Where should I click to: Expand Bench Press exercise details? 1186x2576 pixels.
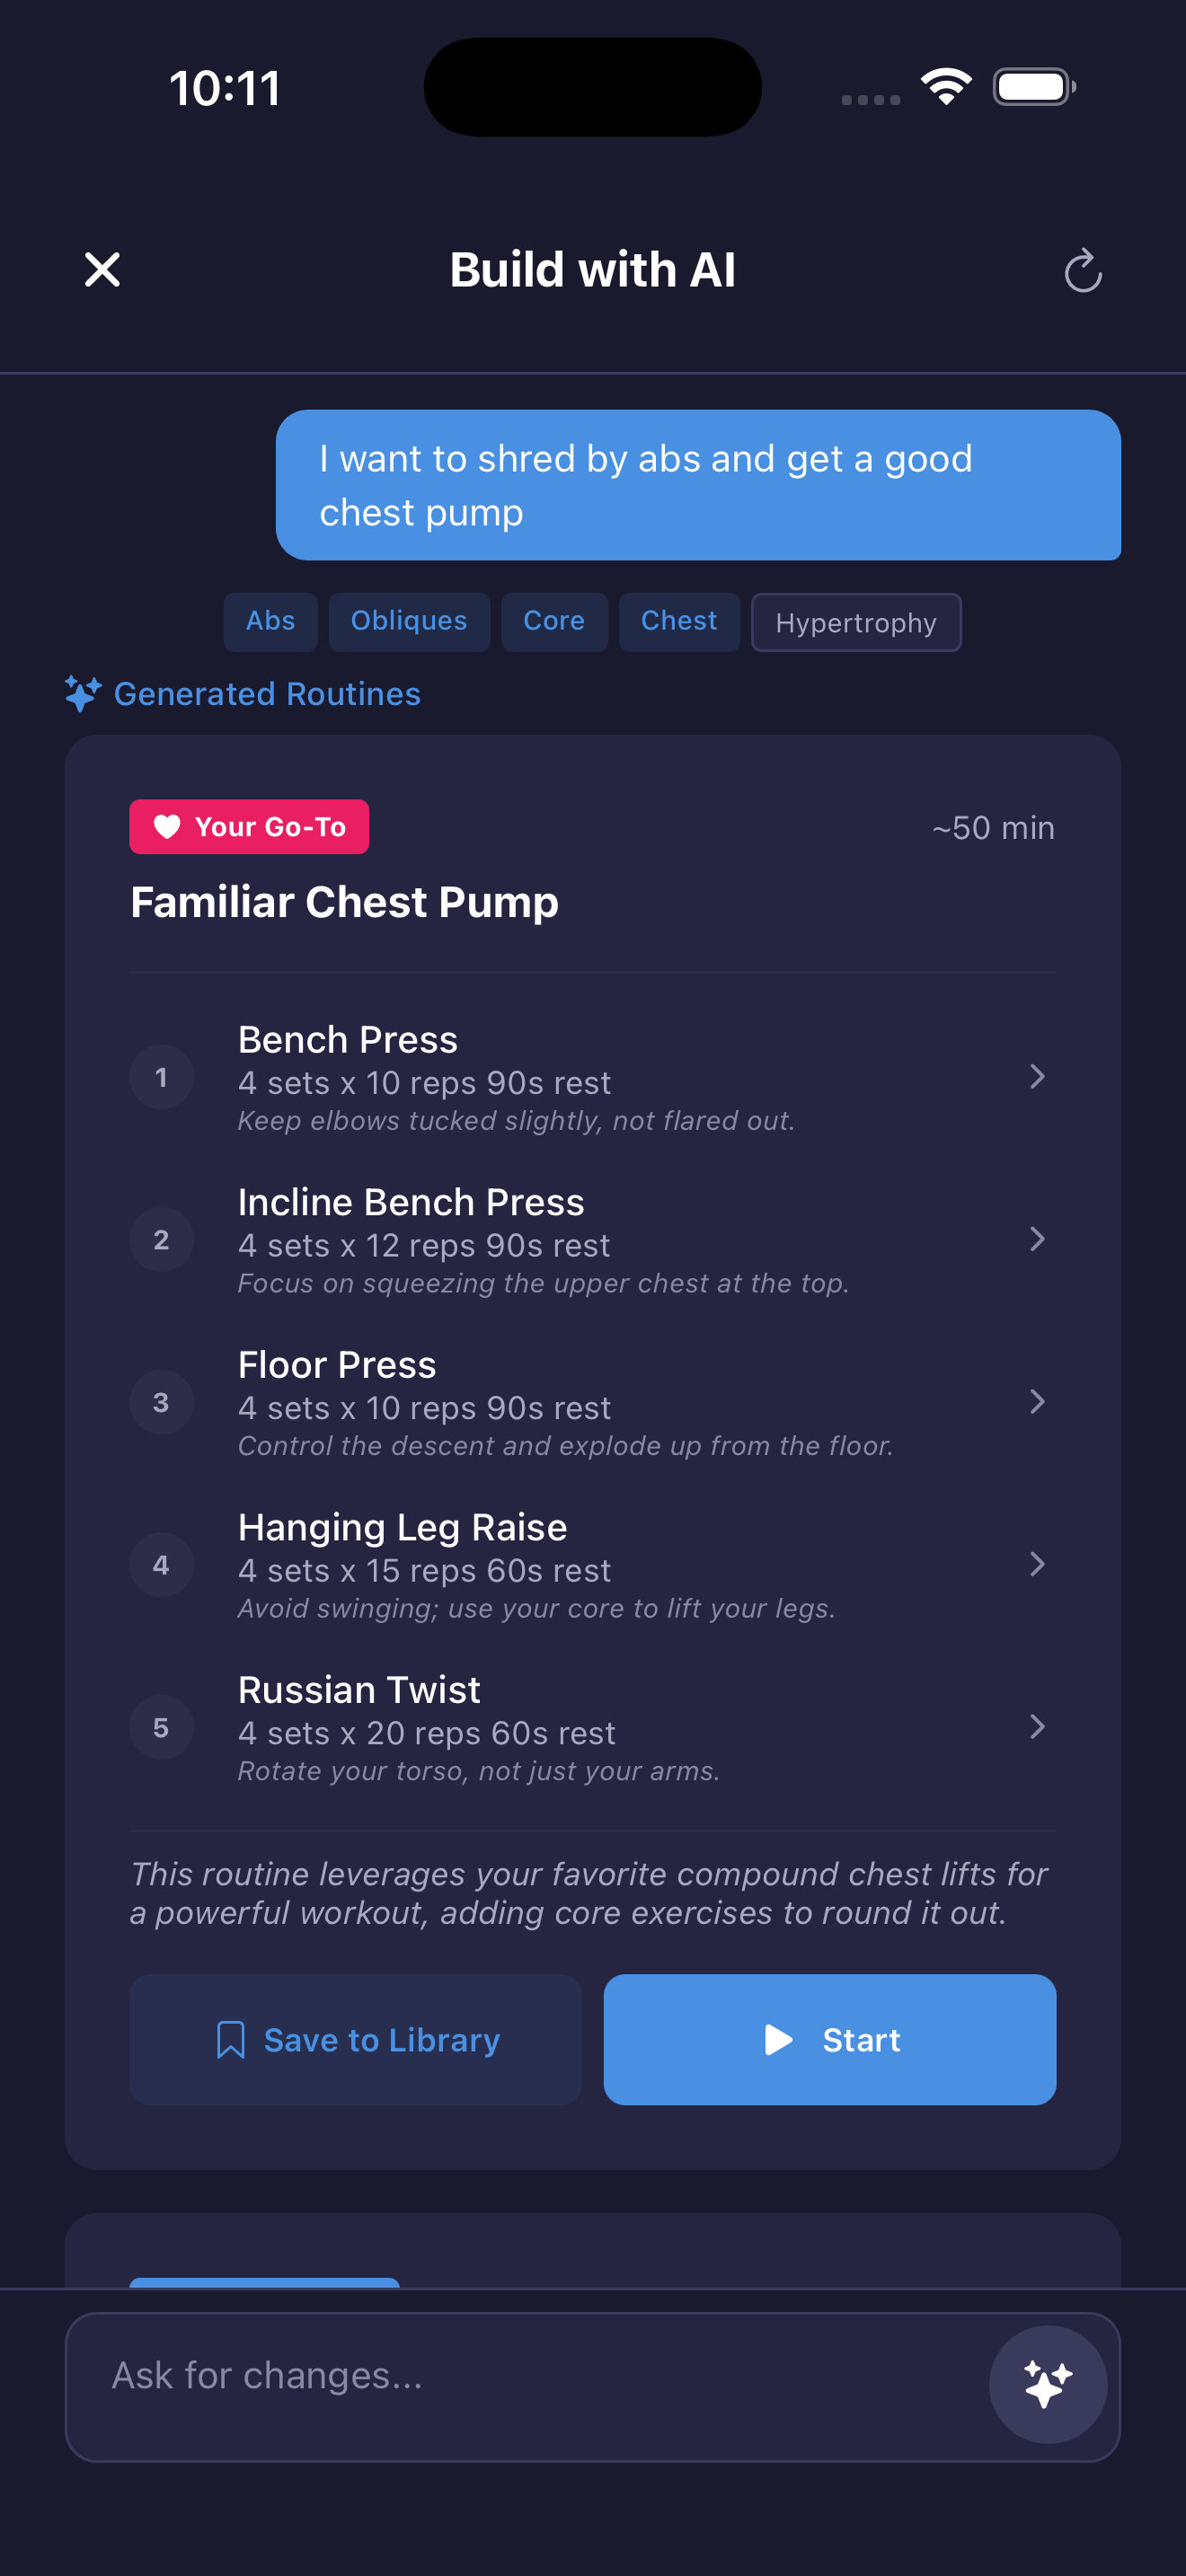point(1038,1077)
